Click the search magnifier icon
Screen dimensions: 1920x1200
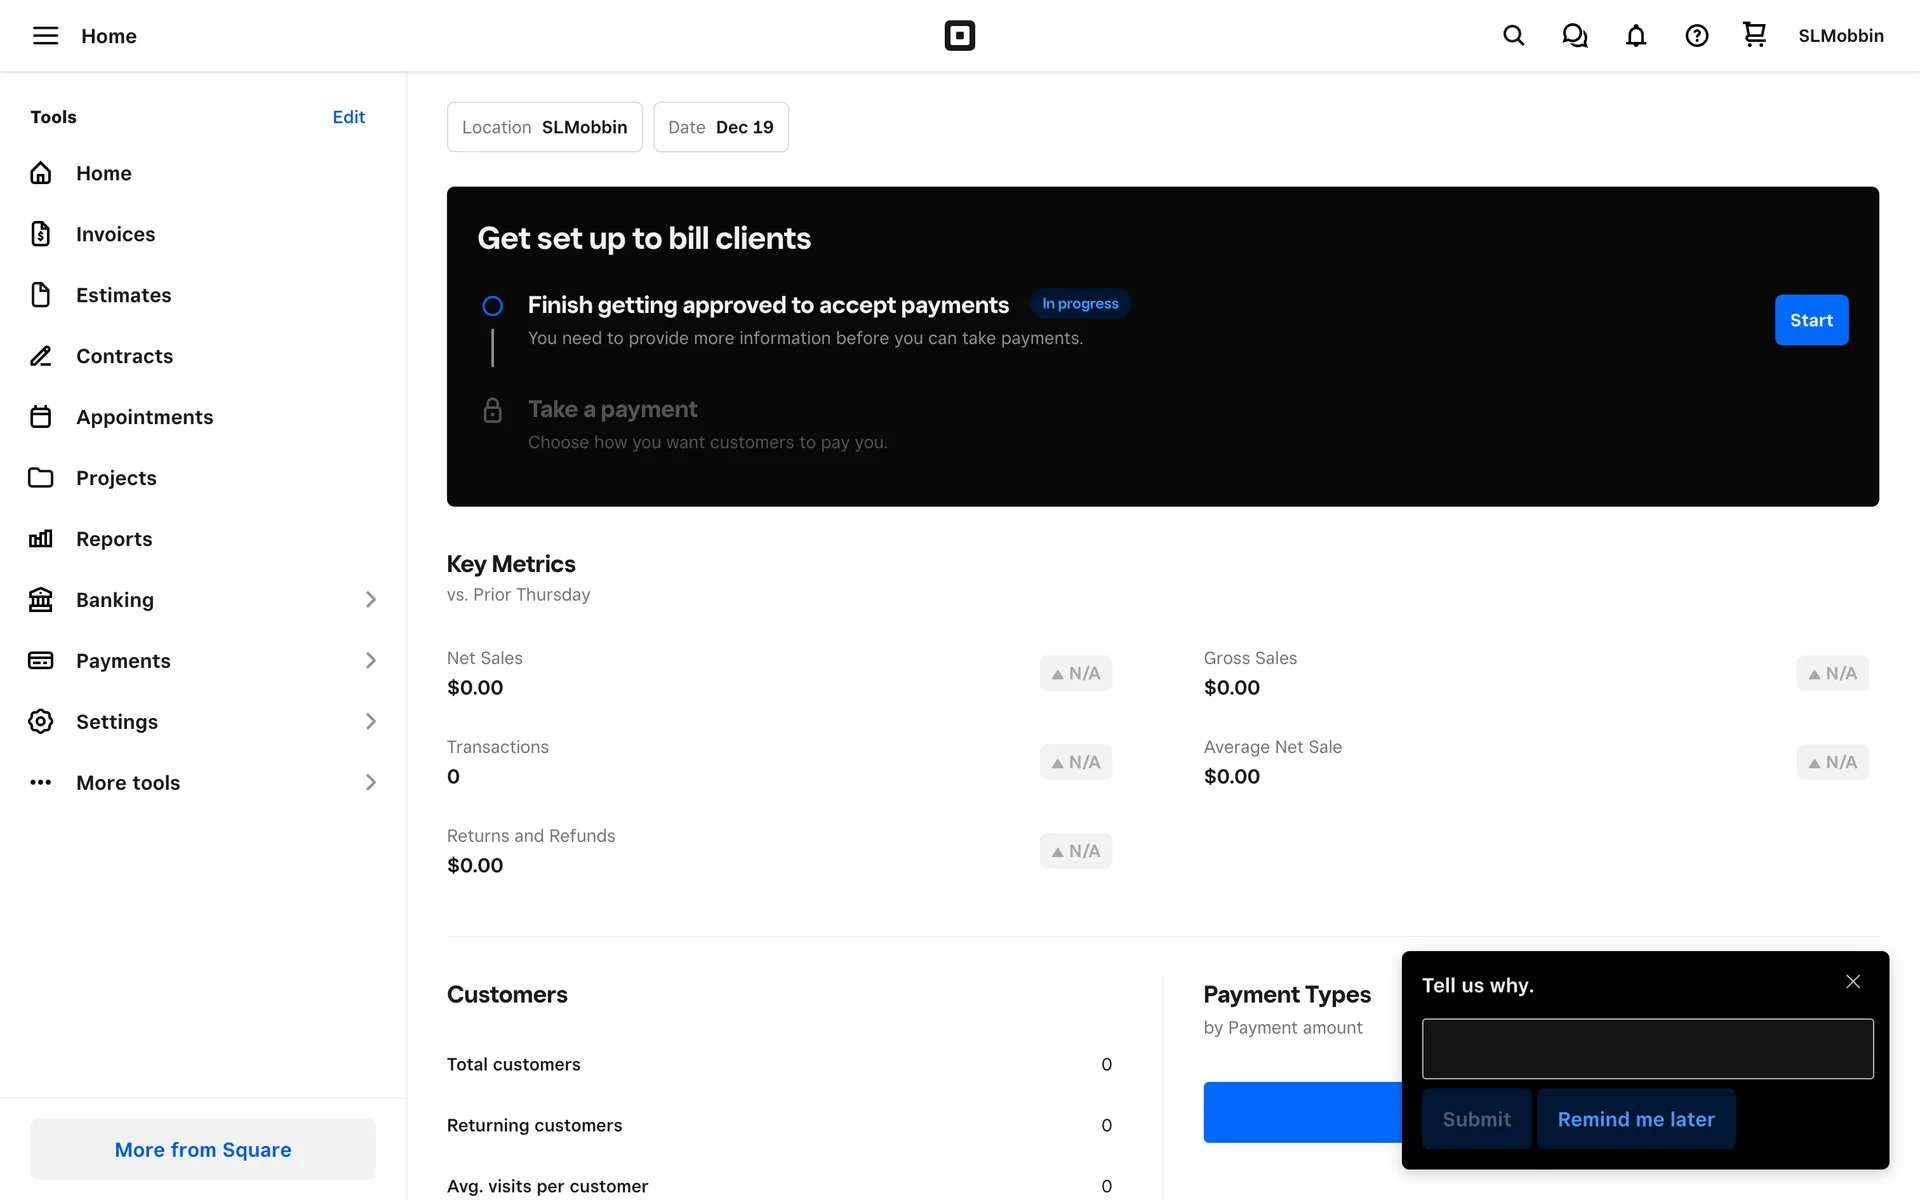tap(1513, 36)
